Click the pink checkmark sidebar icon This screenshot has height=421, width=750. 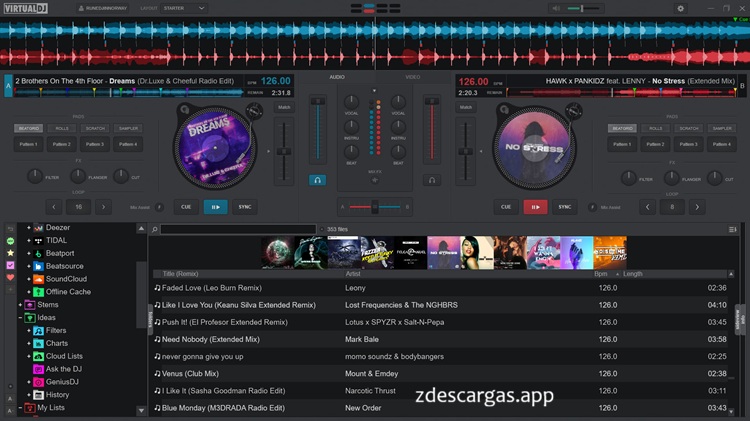pyautogui.click(x=10, y=265)
